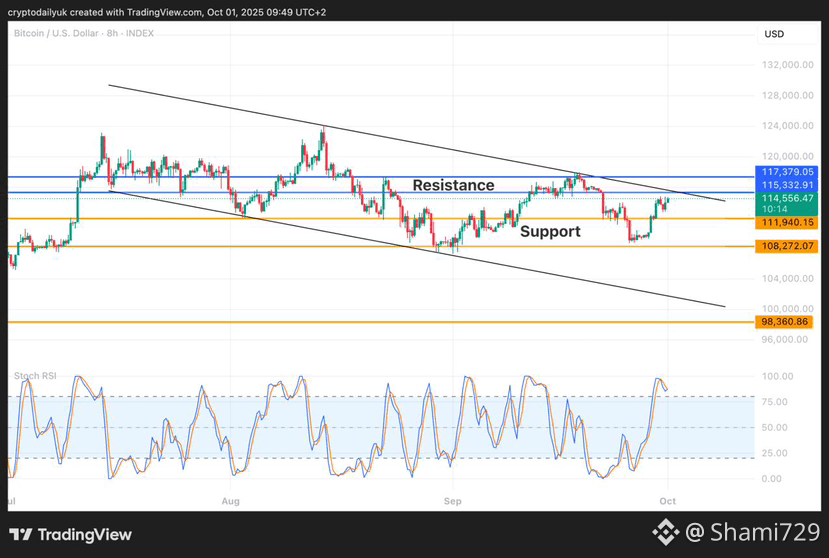Click the USD currency label
This screenshot has width=829, height=558.
coord(774,34)
